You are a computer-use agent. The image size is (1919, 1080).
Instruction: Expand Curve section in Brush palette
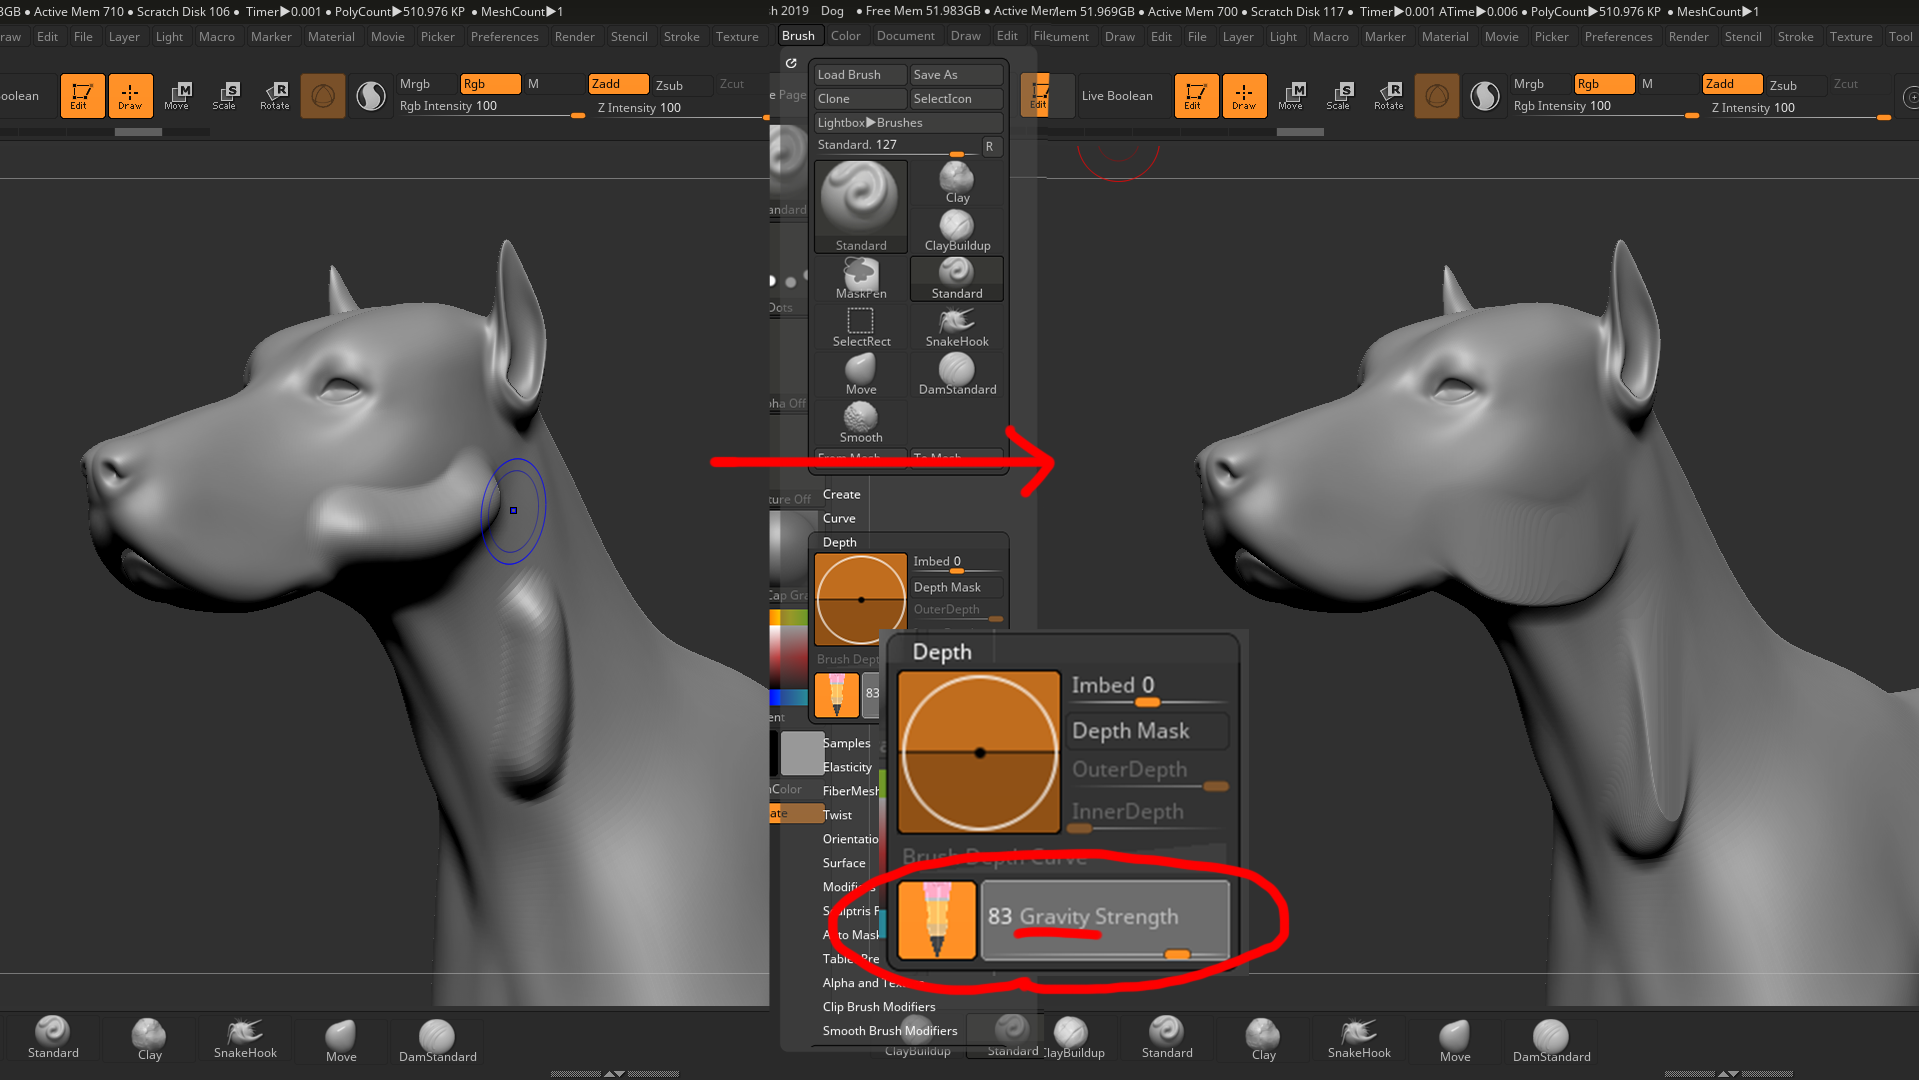[839, 518]
